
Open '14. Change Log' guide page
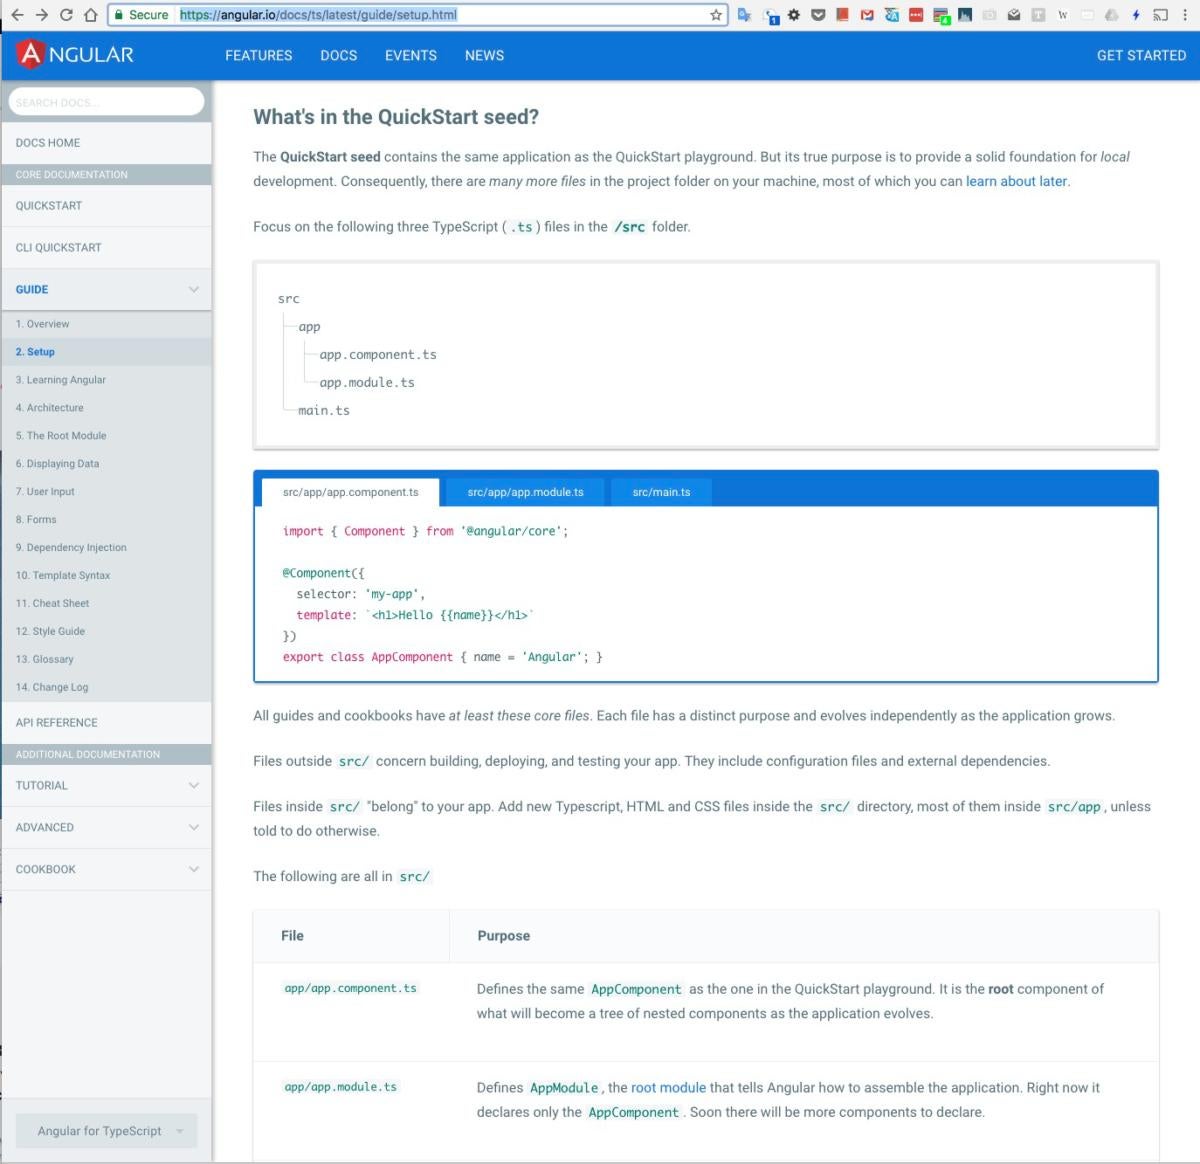click(x=106, y=688)
